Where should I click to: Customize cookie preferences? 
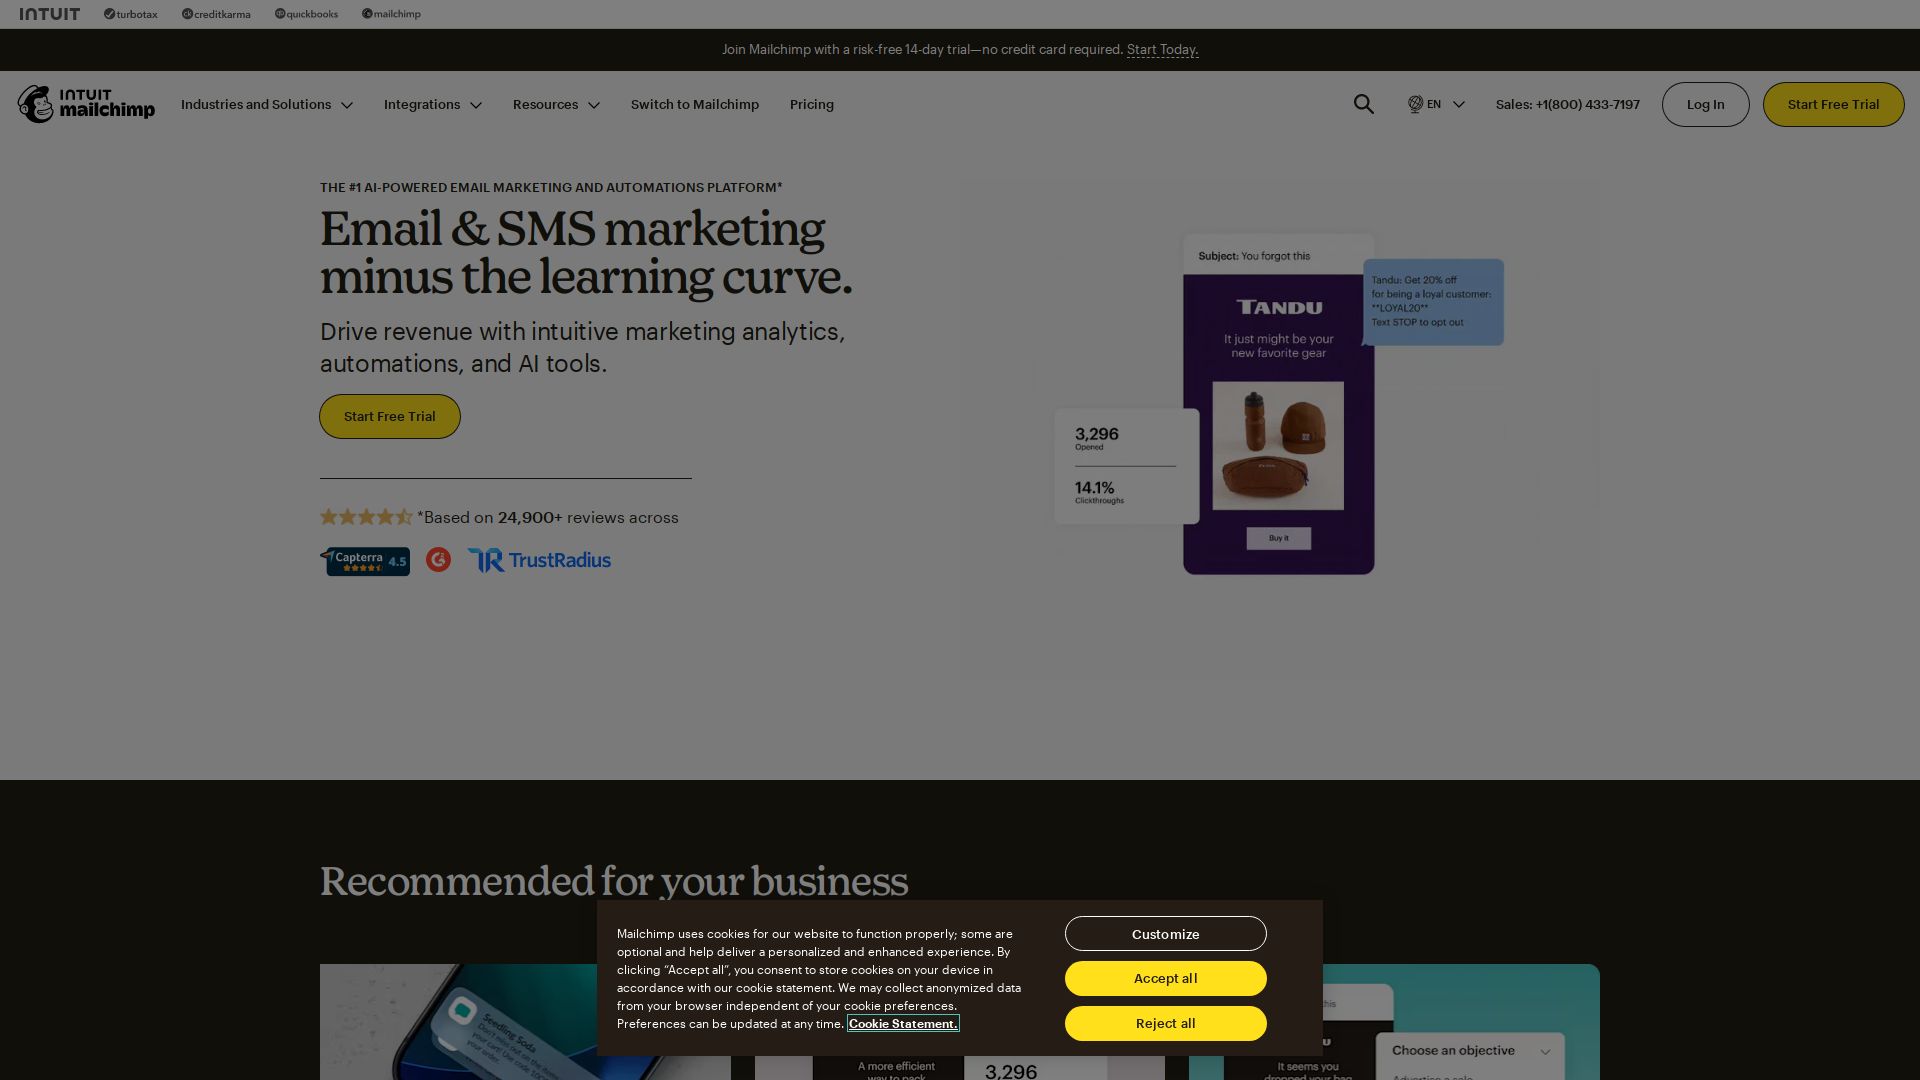(1166, 934)
